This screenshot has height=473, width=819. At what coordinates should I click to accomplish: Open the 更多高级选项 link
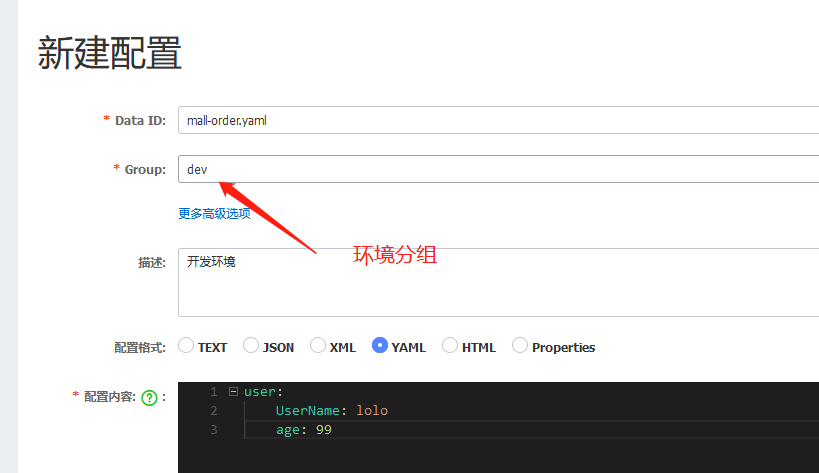[x=214, y=214]
